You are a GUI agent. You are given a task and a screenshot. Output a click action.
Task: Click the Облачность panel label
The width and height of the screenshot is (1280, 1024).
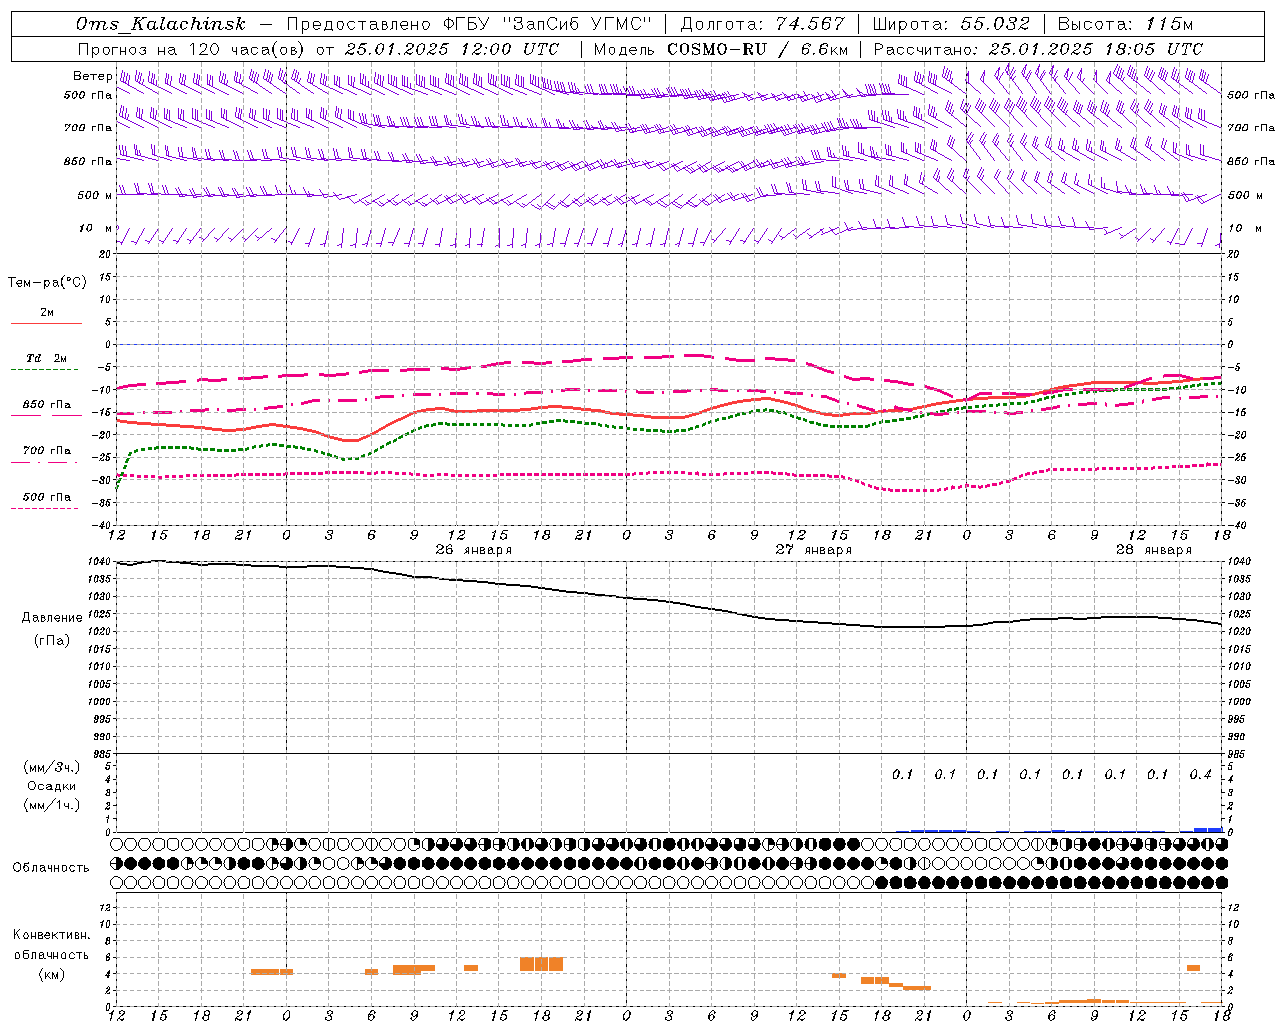pos(51,868)
